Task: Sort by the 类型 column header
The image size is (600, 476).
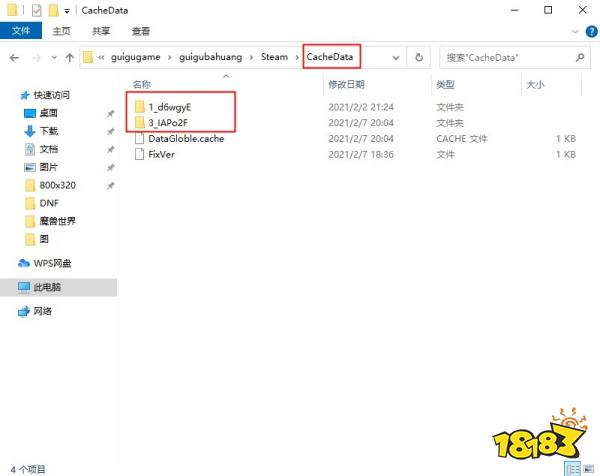Action: pos(445,84)
